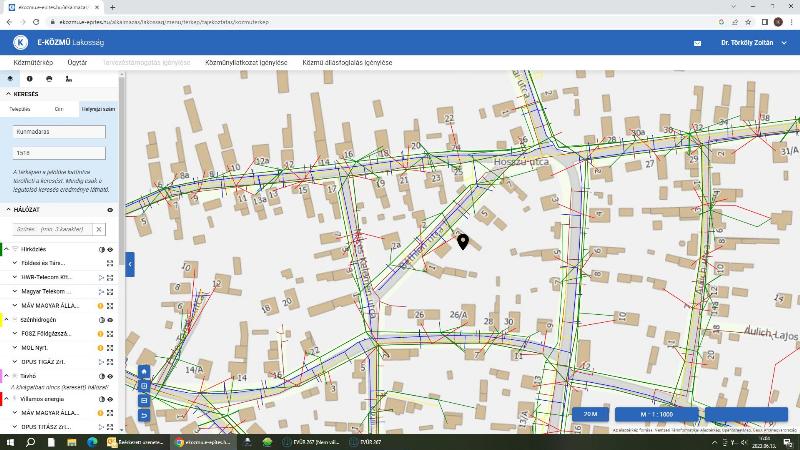Image resolution: width=800 pixels, height=450 pixels.
Task: Adjust the opacity icon for the Hírközlés layer
Action: (x=102, y=249)
